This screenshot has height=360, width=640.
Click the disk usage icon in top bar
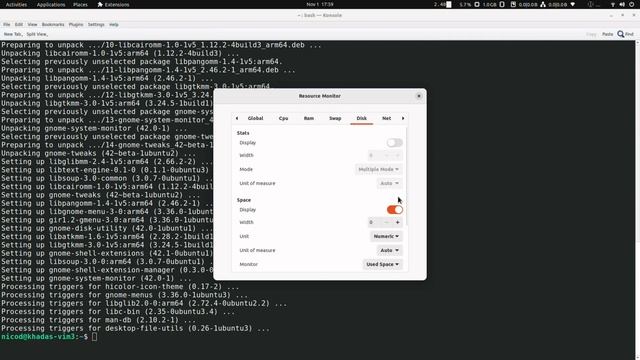point(513,4)
